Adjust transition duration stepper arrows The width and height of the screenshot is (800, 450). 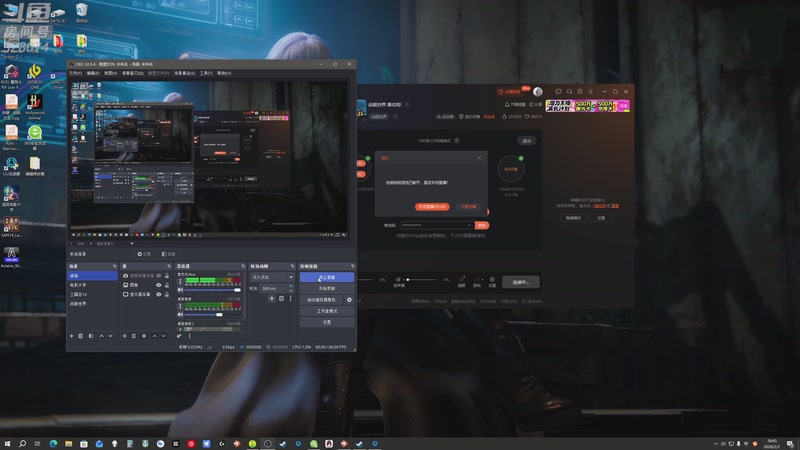(291, 288)
